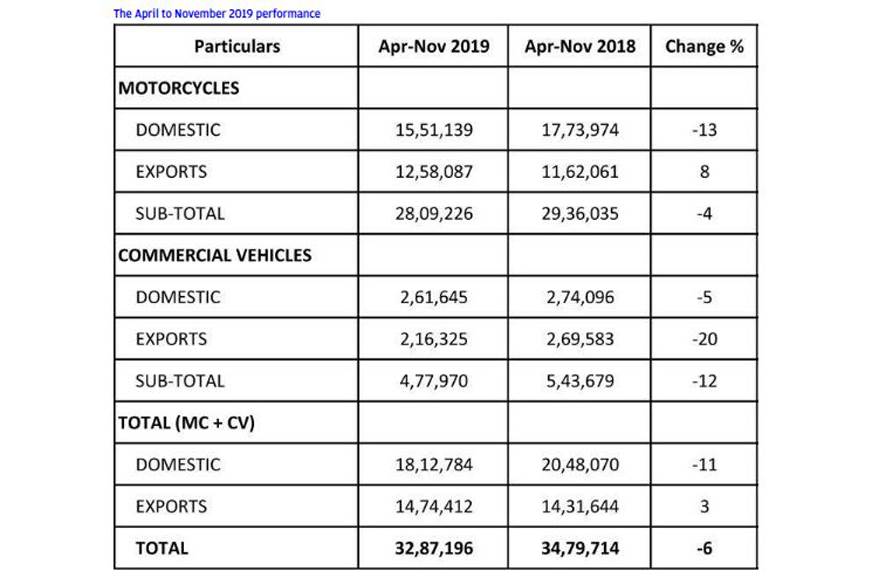The height and width of the screenshot is (578, 872).
Task: Click the motorcycles domestic value 15,51,139
Action: (x=434, y=130)
